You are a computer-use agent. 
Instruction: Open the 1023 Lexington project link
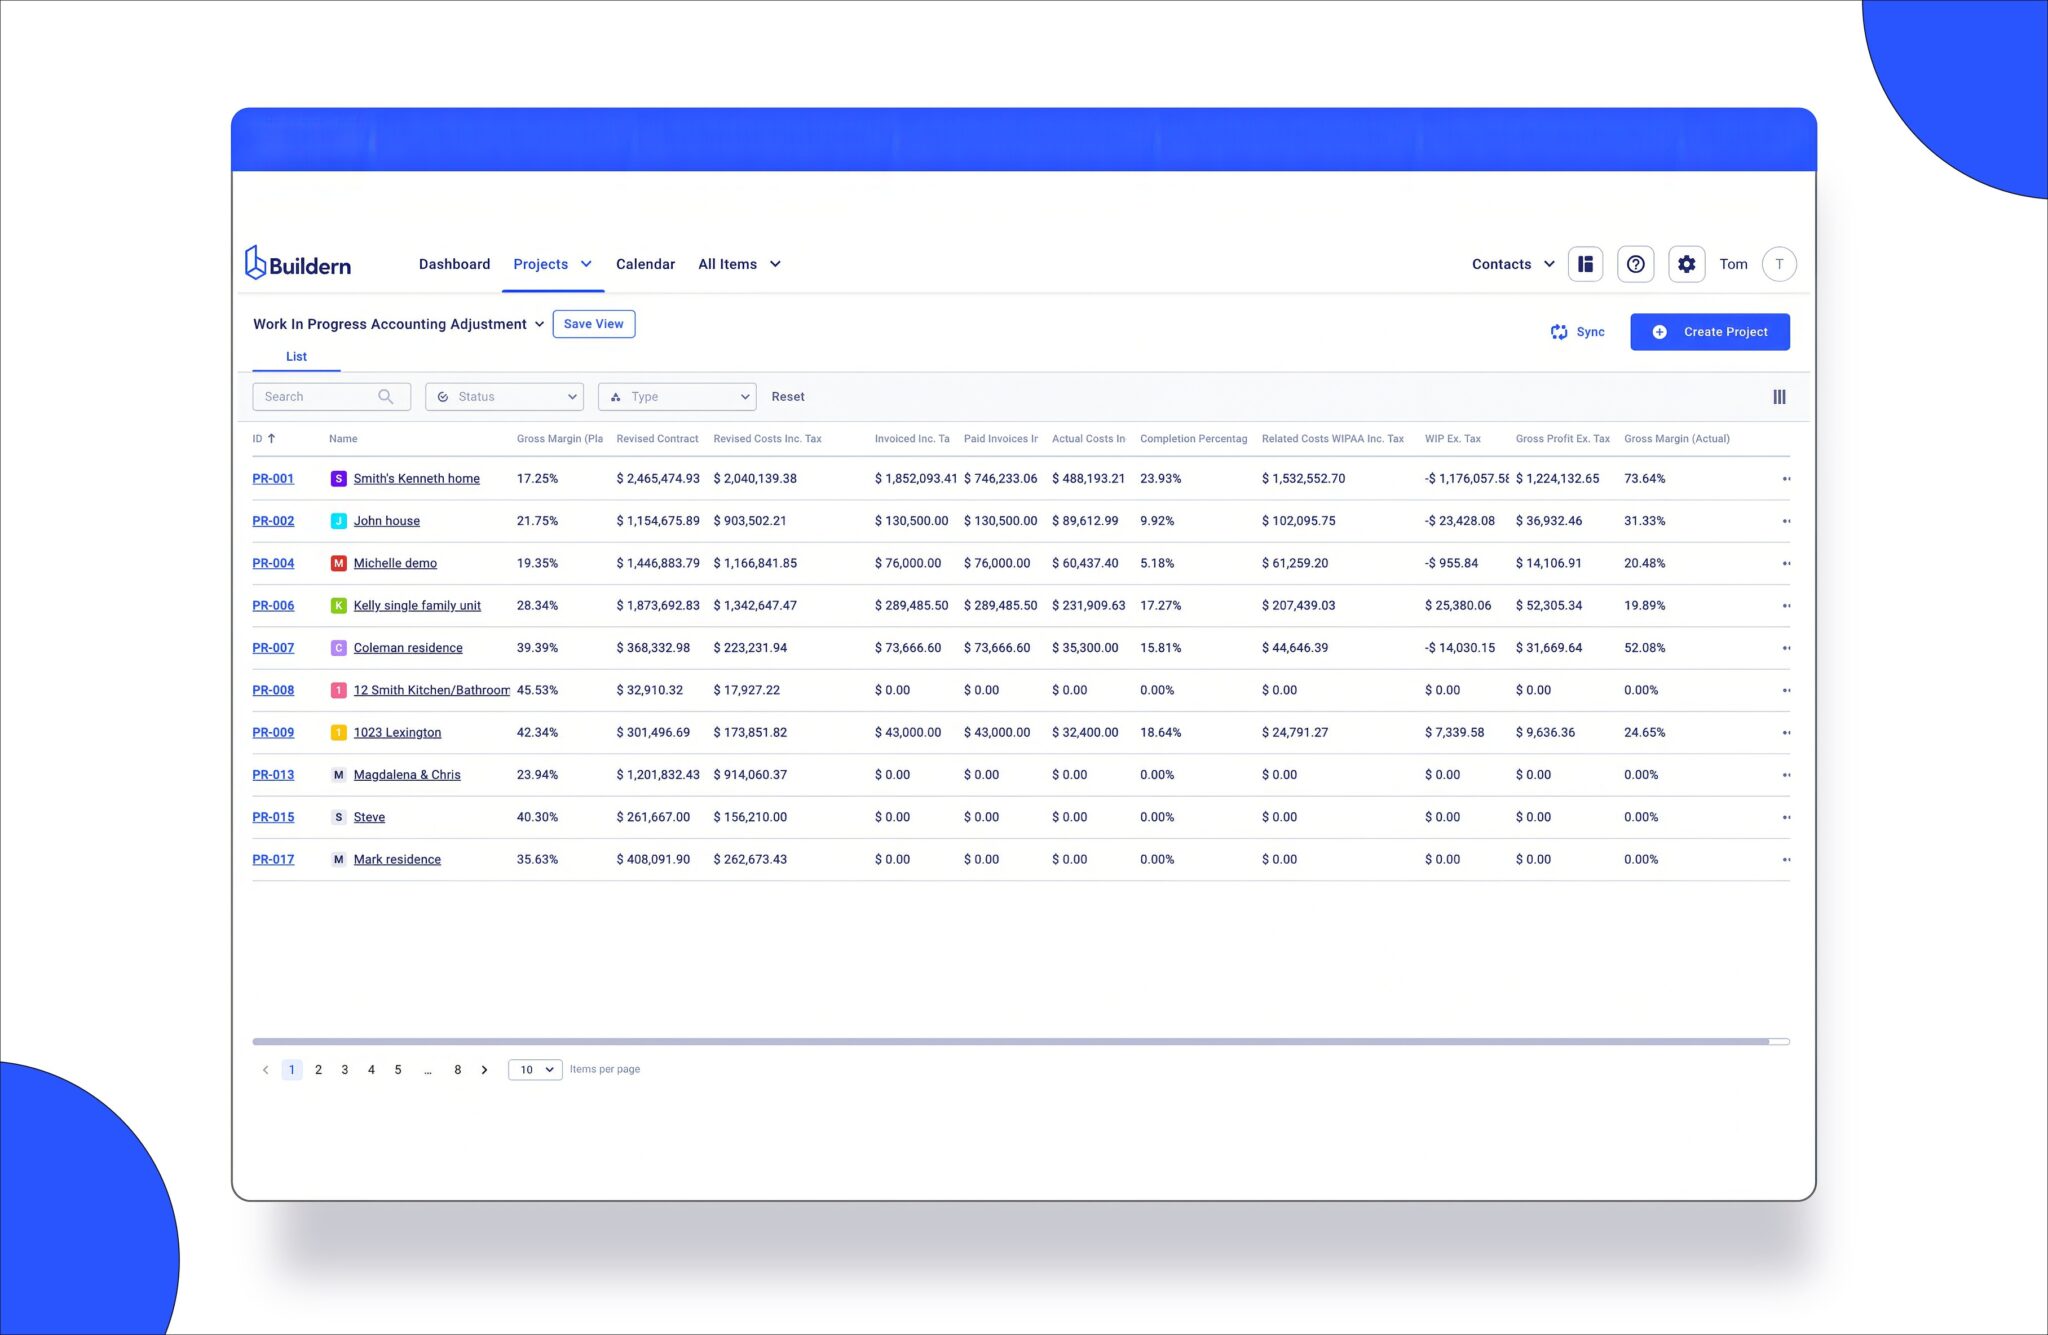(x=397, y=733)
